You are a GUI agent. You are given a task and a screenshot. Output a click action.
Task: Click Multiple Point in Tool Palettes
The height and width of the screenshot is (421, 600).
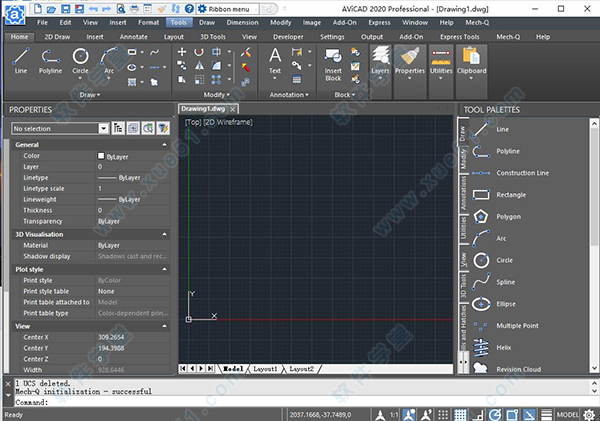505,326
